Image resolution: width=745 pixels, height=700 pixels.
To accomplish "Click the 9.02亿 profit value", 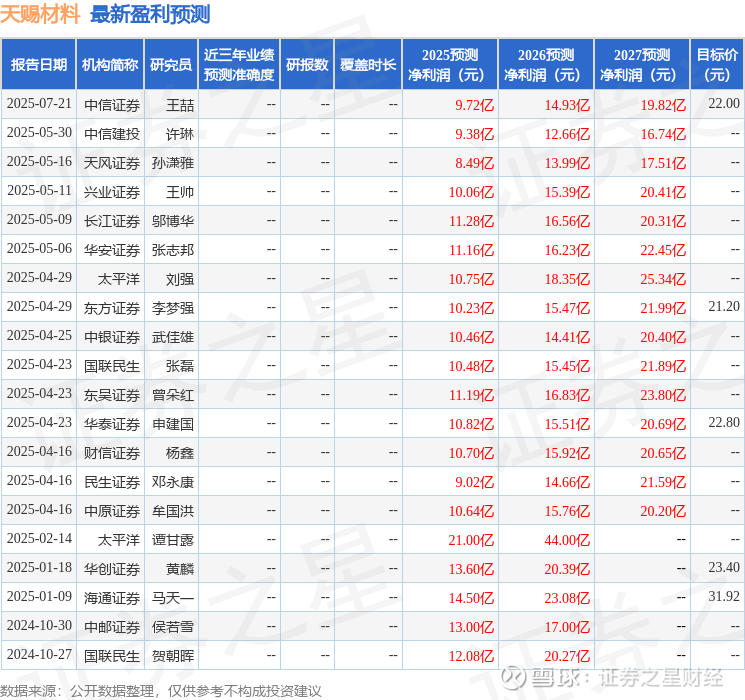I will click(x=474, y=482).
